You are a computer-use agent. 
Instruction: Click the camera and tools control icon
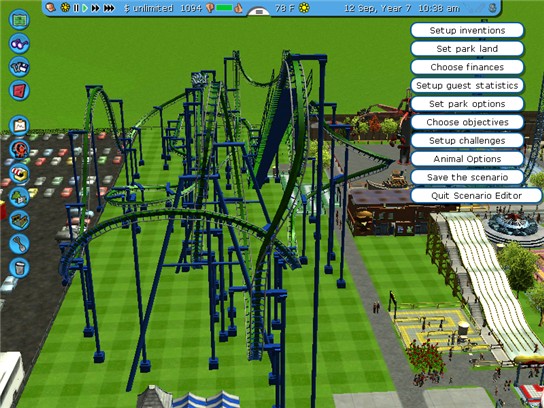tap(19, 67)
